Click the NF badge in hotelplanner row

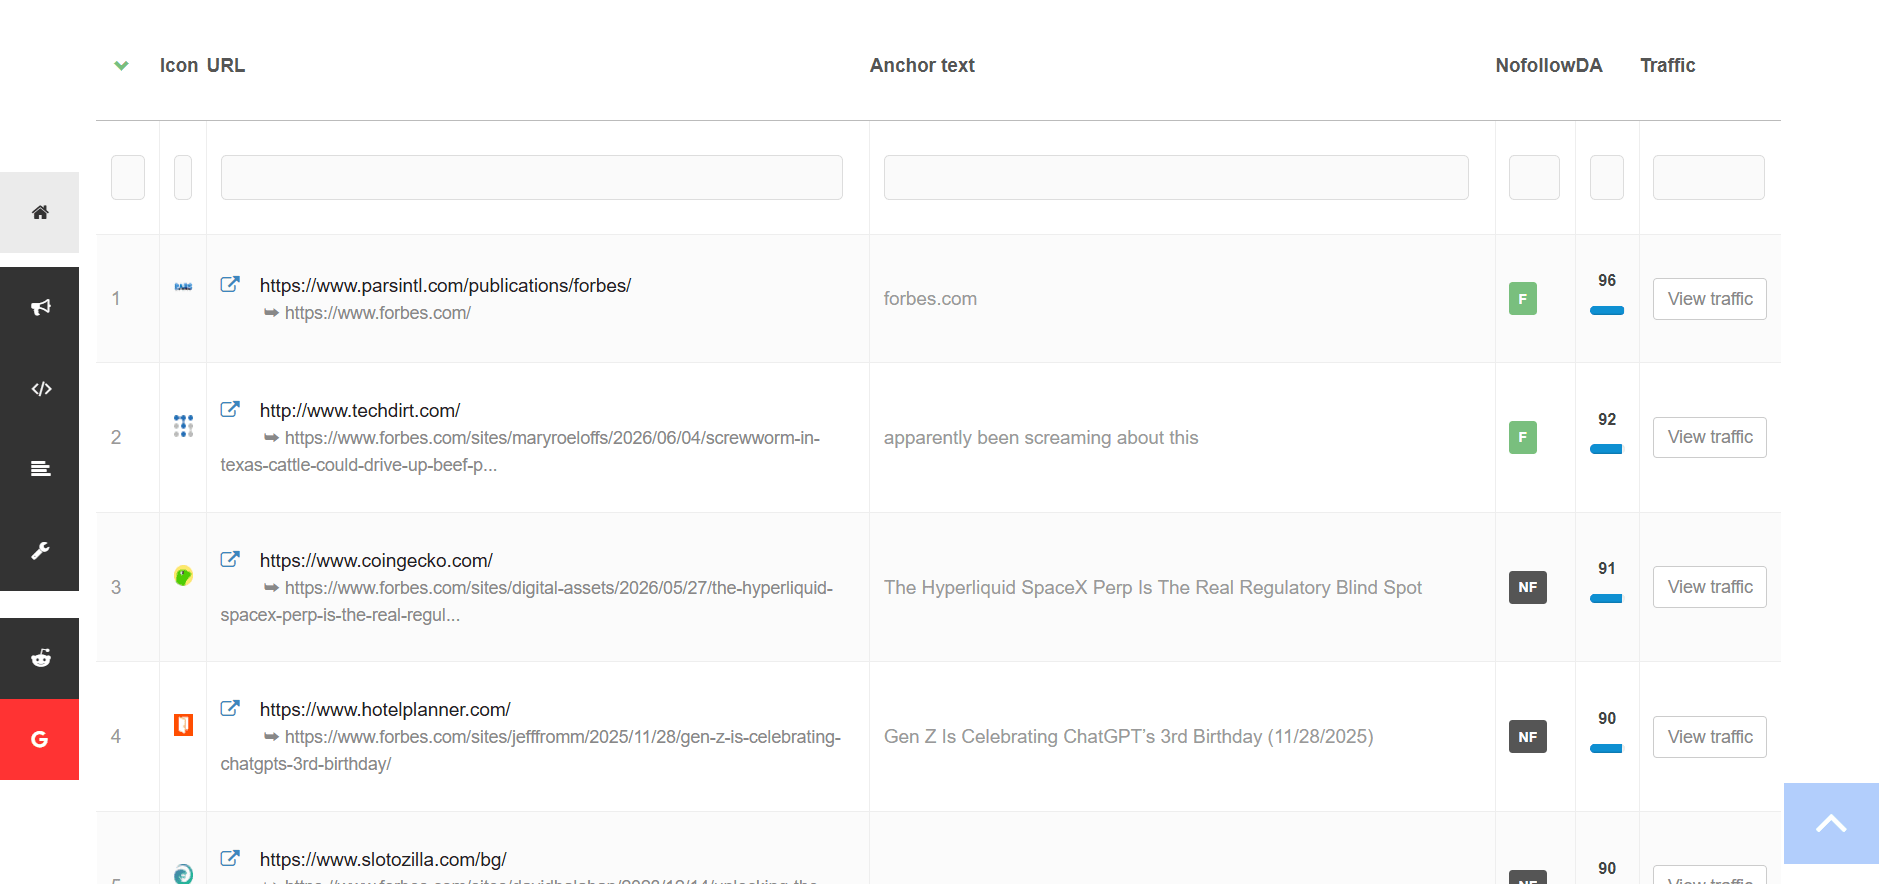[x=1527, y=737]
